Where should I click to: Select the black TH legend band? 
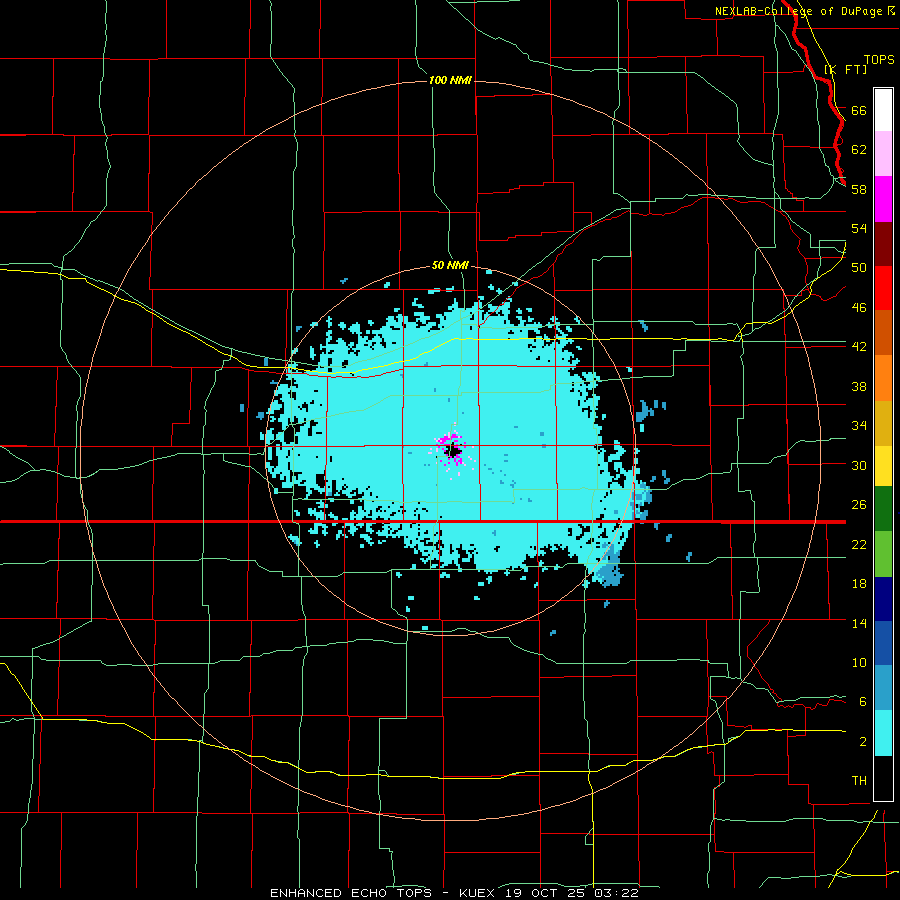883,778
